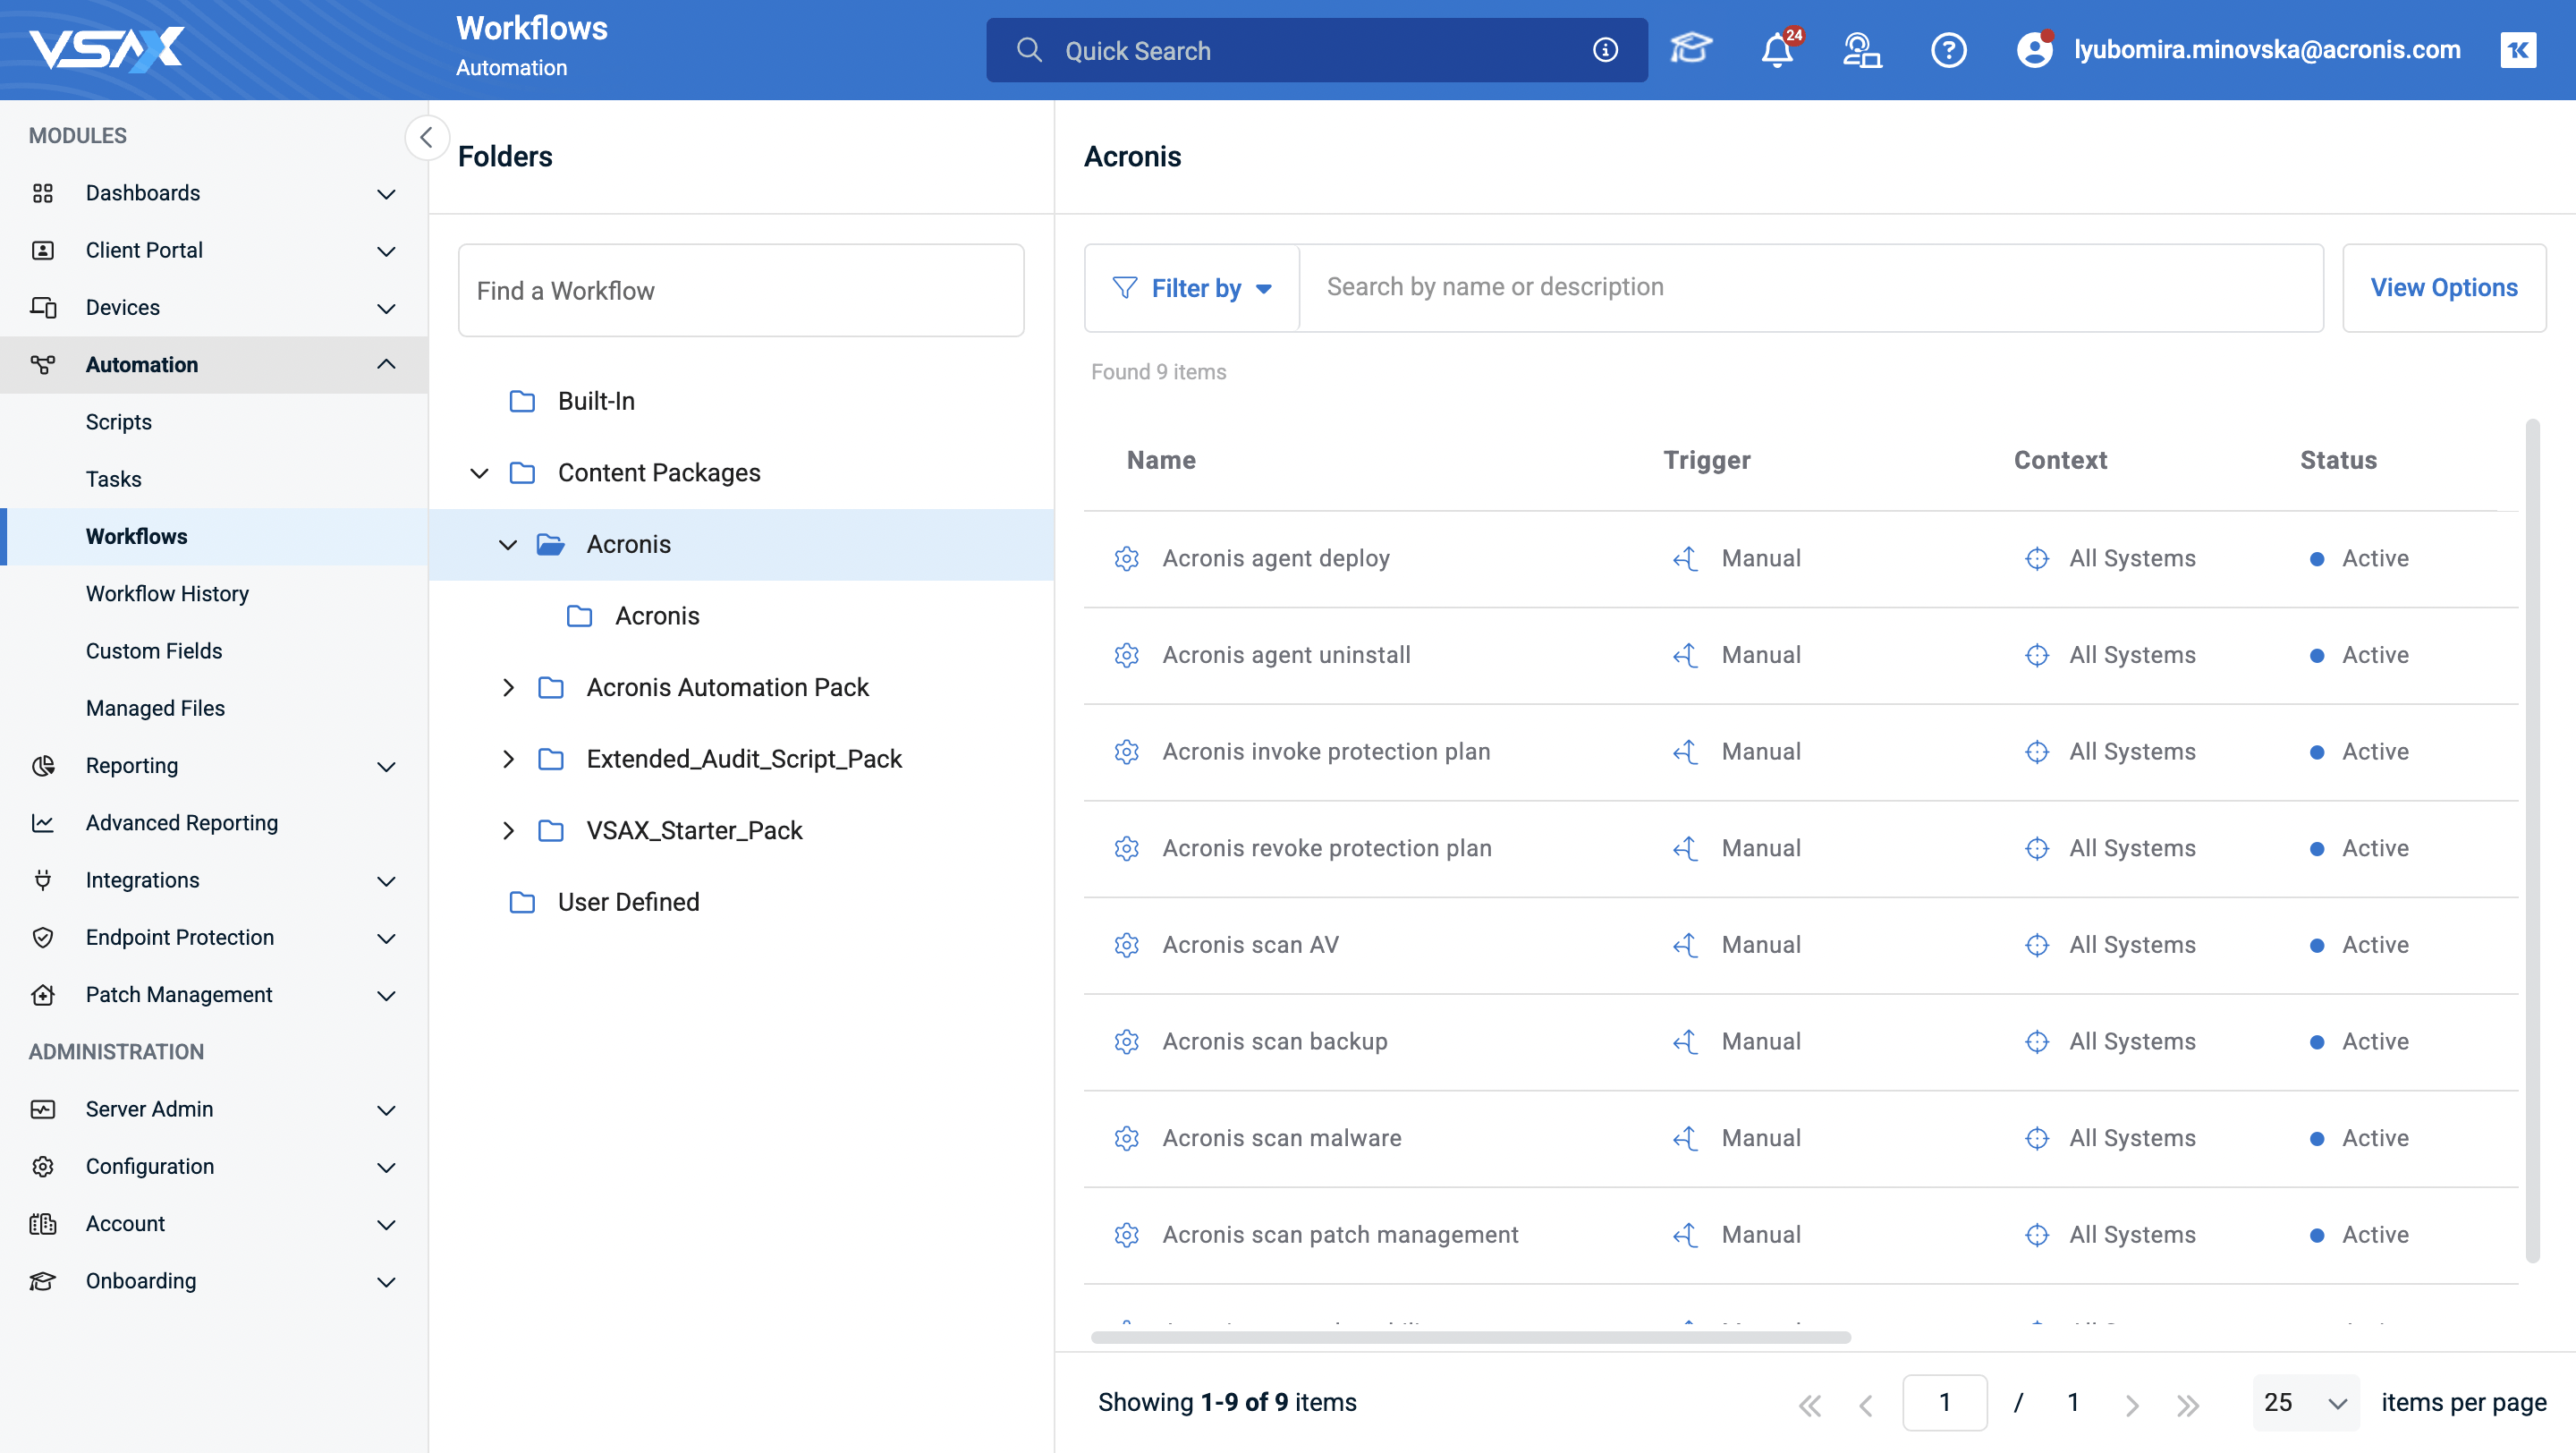
Task: Open the items per page dropdown
Action: point(2305,1402)
